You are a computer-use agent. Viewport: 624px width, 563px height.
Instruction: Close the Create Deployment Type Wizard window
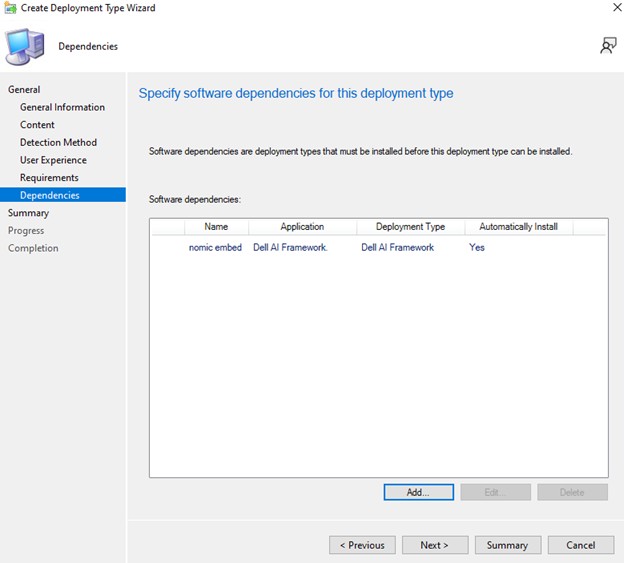tap(611, 8)
